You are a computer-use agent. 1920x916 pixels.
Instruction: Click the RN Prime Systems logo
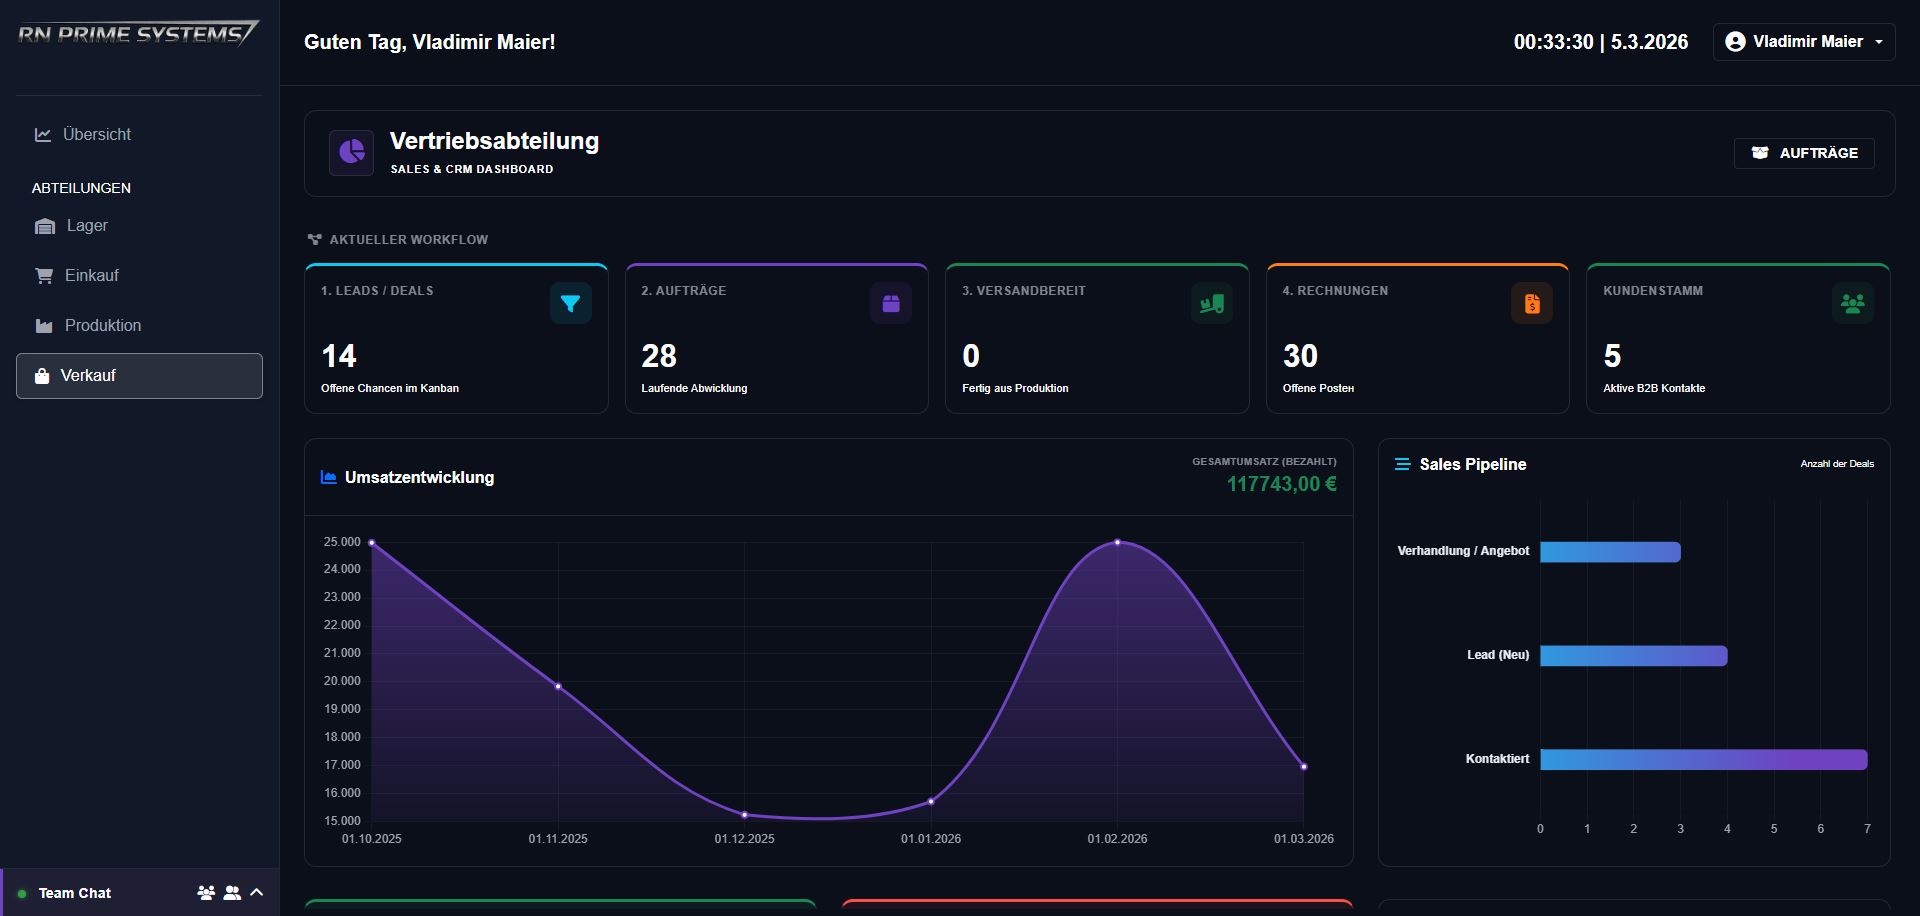[x=137, y=32]
